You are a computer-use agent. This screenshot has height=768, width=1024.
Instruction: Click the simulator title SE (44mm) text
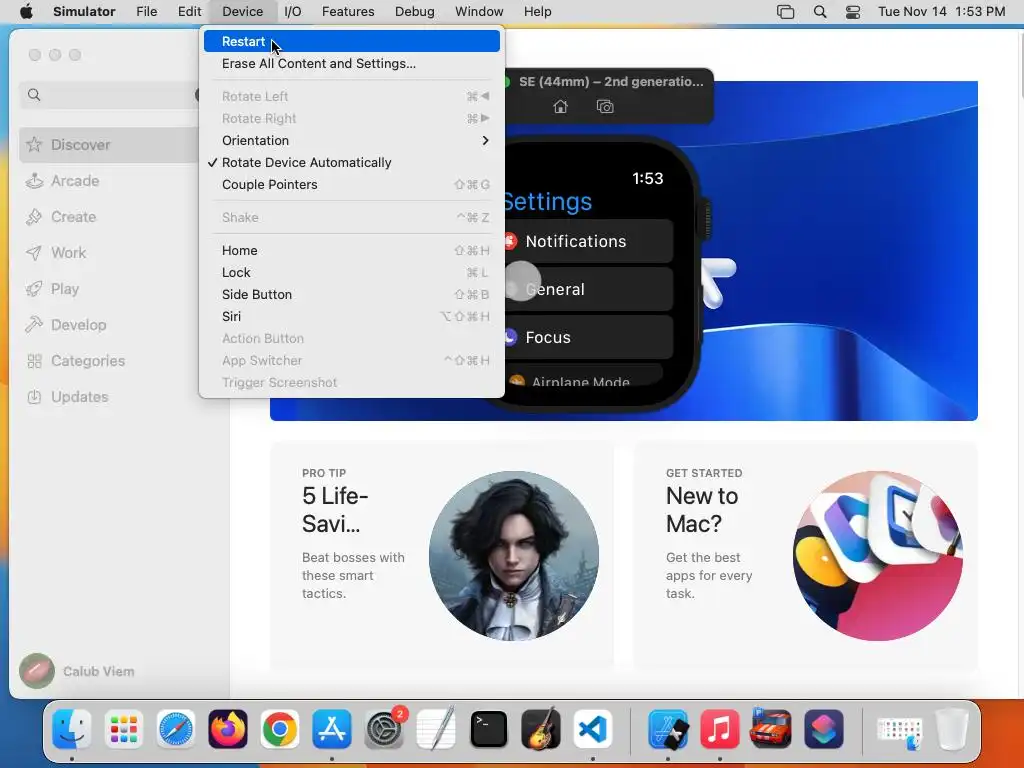(x=611, y=82)
